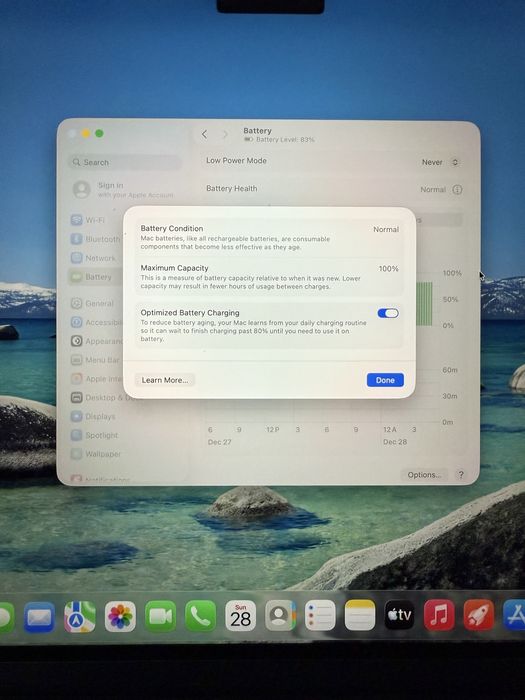Screen dimensions: 525x700
Task: Open Maps from the Dock
Action: (x=79, y=617)
